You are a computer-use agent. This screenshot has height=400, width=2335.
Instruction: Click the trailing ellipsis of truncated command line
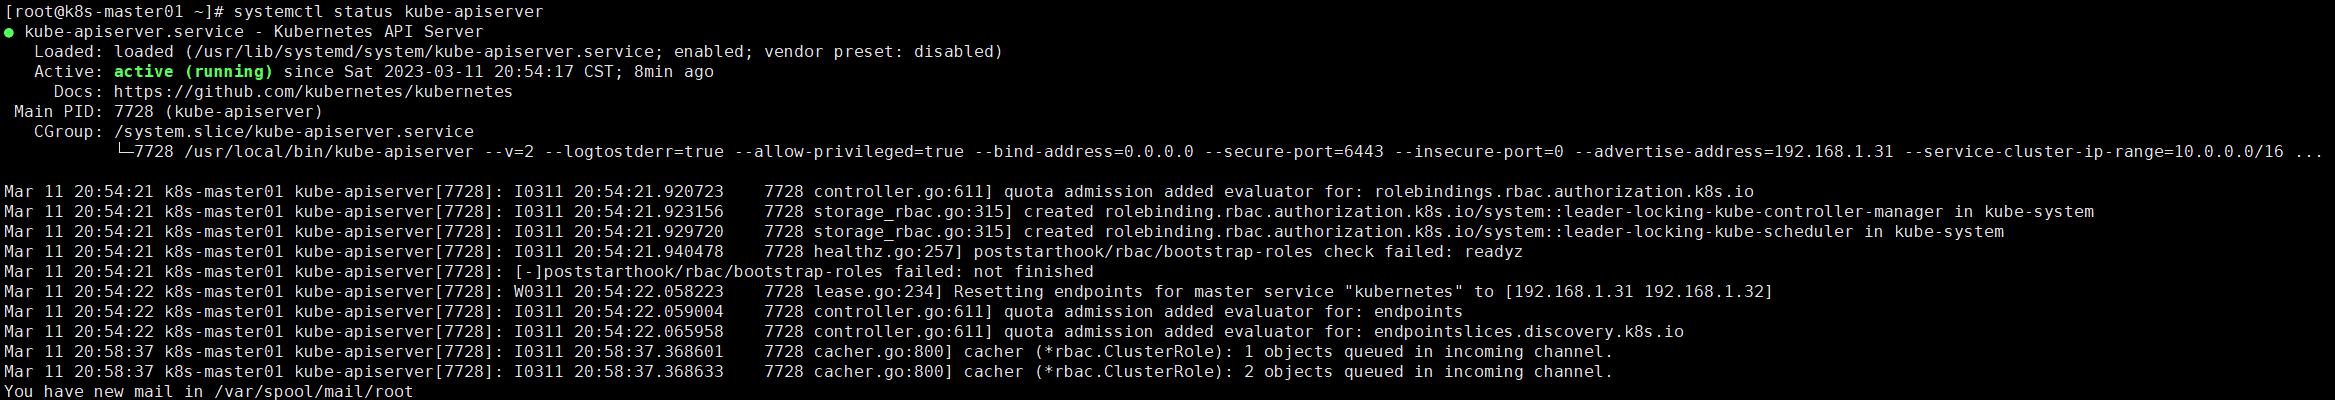(x=2309, y=152)
